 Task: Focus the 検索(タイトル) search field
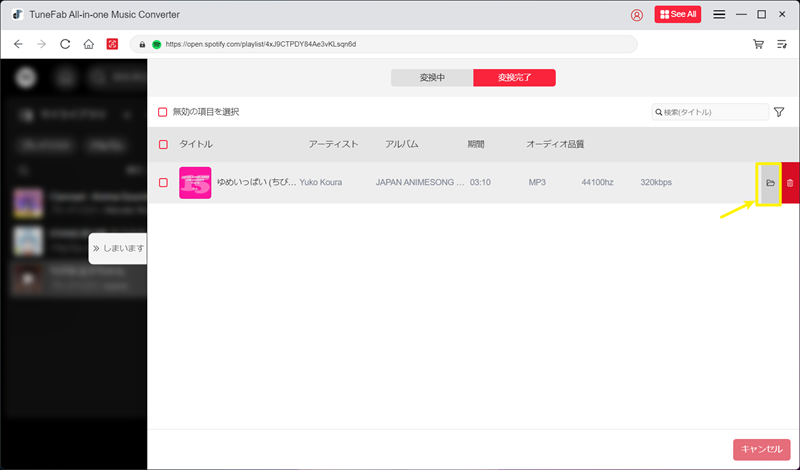(710, 112)
